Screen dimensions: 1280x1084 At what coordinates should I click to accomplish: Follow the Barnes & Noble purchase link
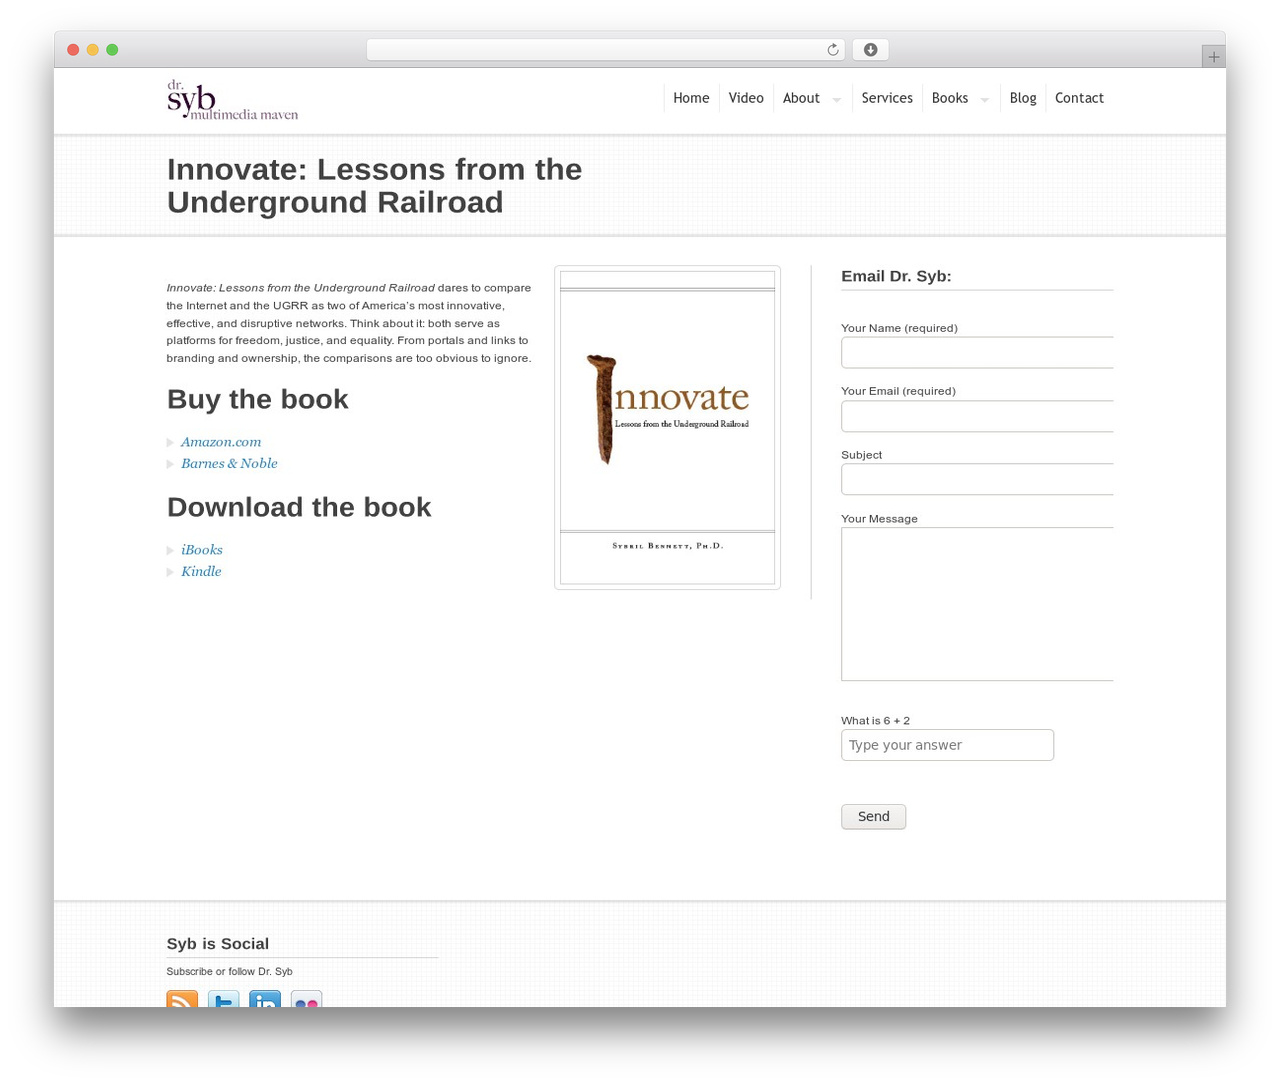point(229,464)
